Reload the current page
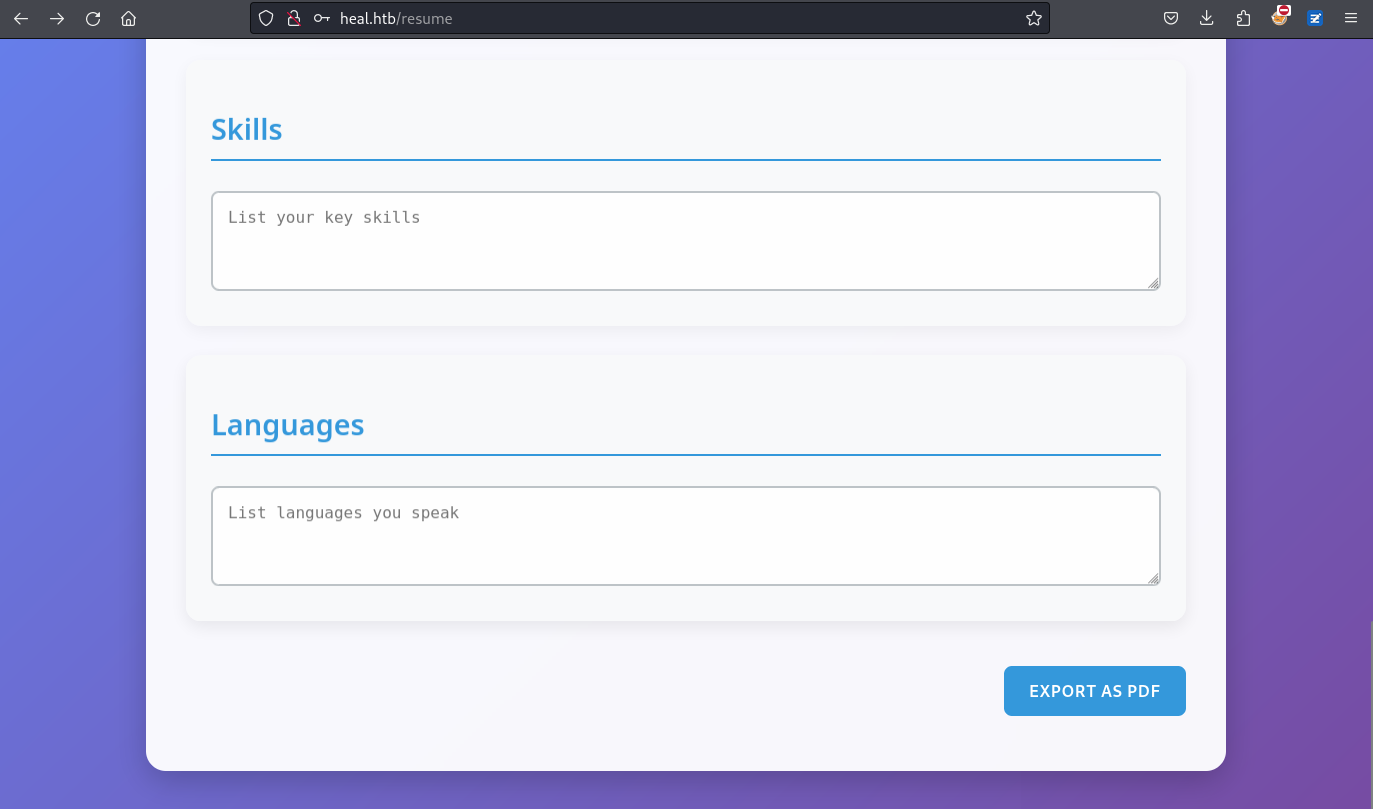 93,18
